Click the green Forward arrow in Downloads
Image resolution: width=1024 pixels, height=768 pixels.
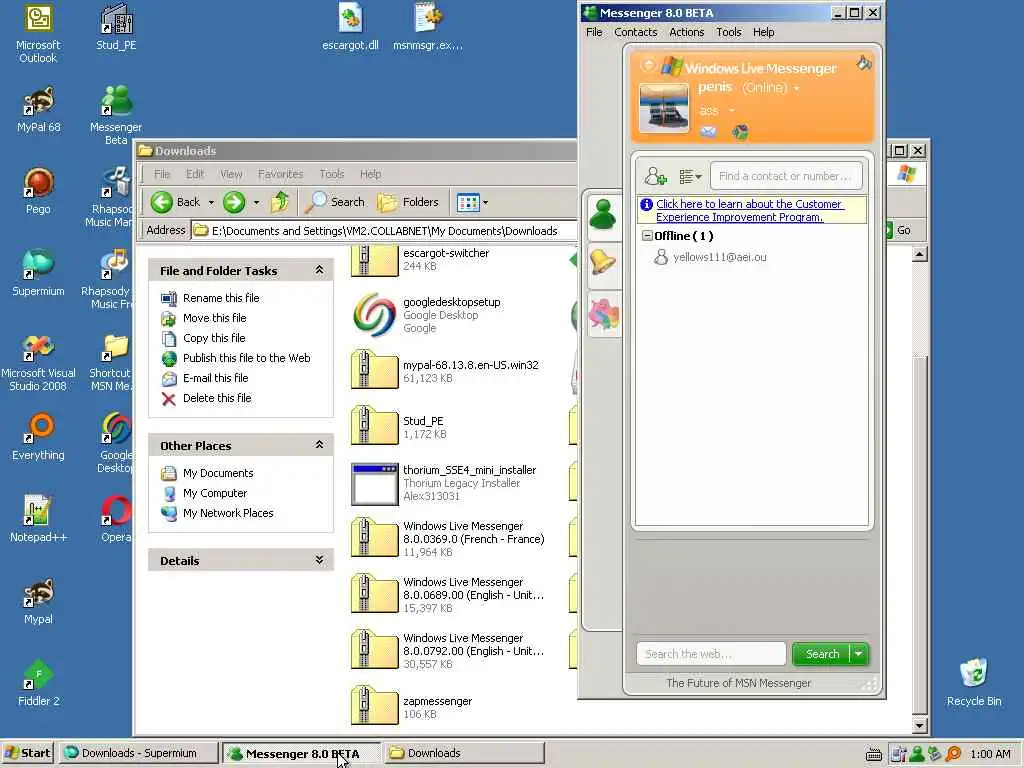click(234, 202)
